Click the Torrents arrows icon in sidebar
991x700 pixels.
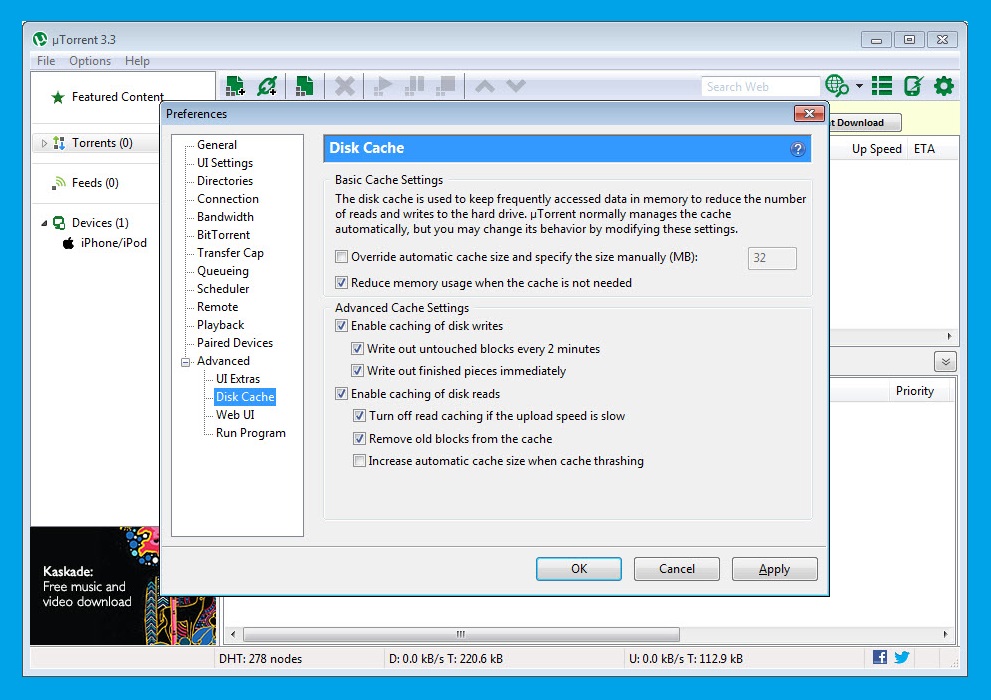click(59, 143)
